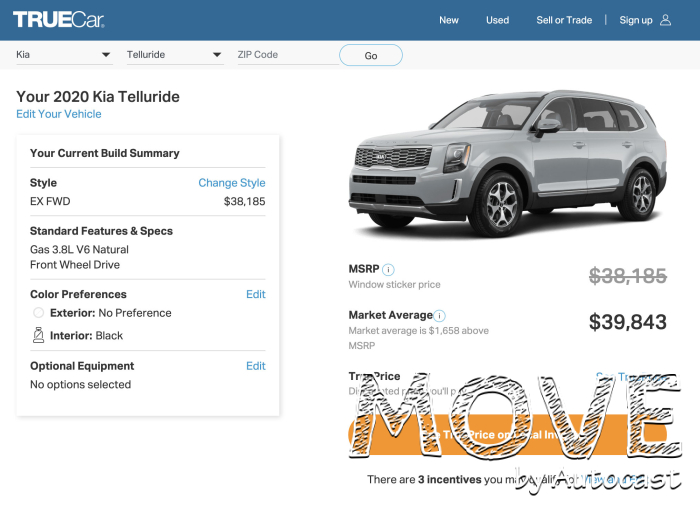Click the Sign up link

coord(635,20)
